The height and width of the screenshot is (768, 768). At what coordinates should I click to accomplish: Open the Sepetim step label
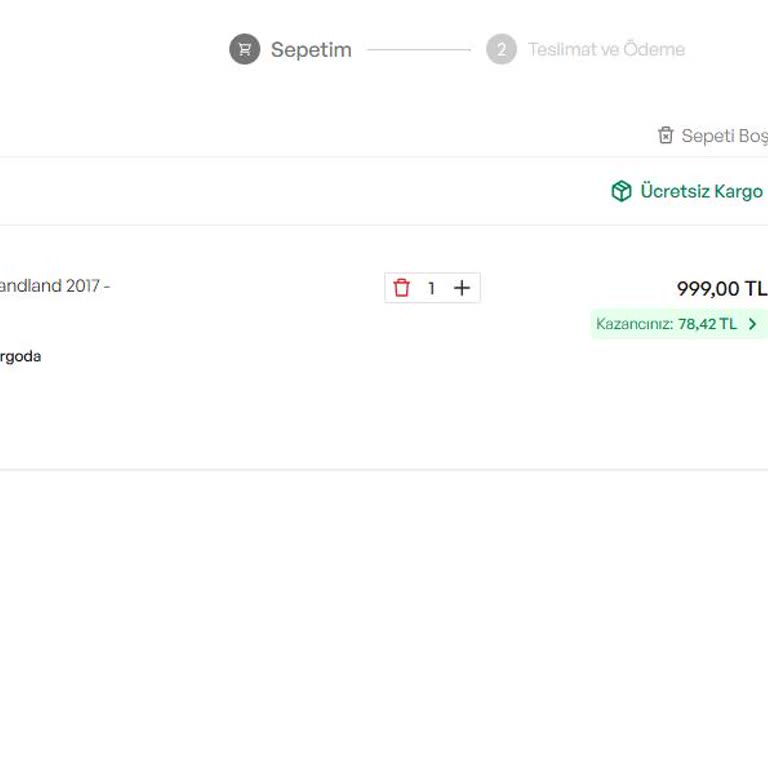(311, 50)
